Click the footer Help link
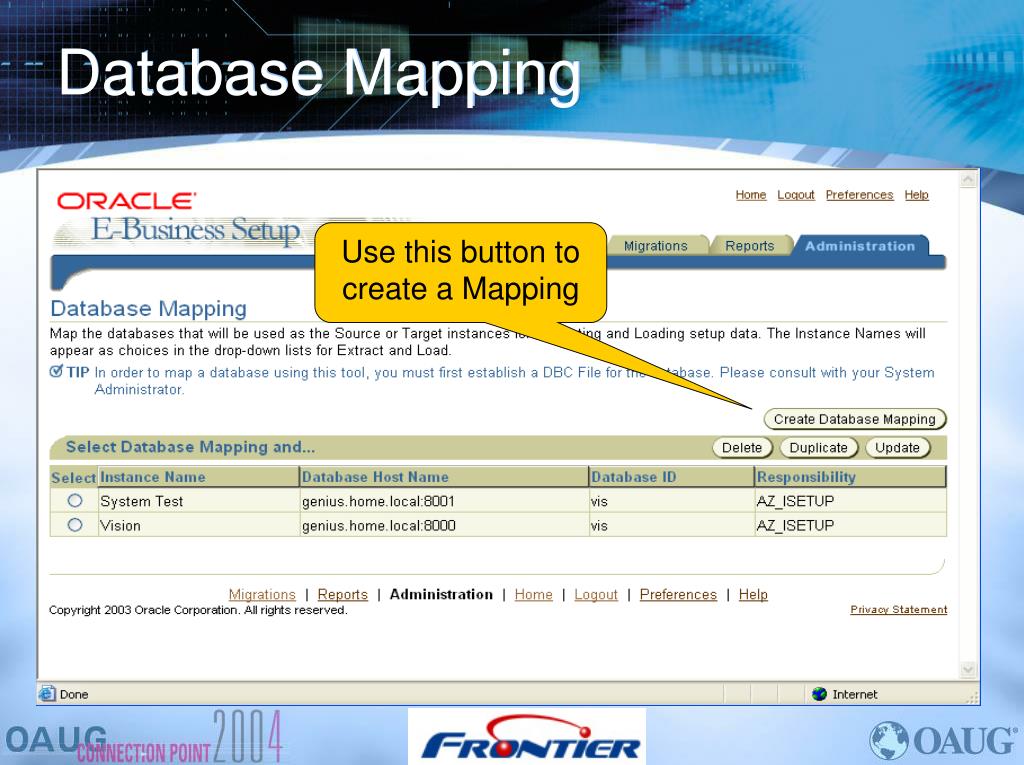The image size is (1024, 765). click(753, 594)
